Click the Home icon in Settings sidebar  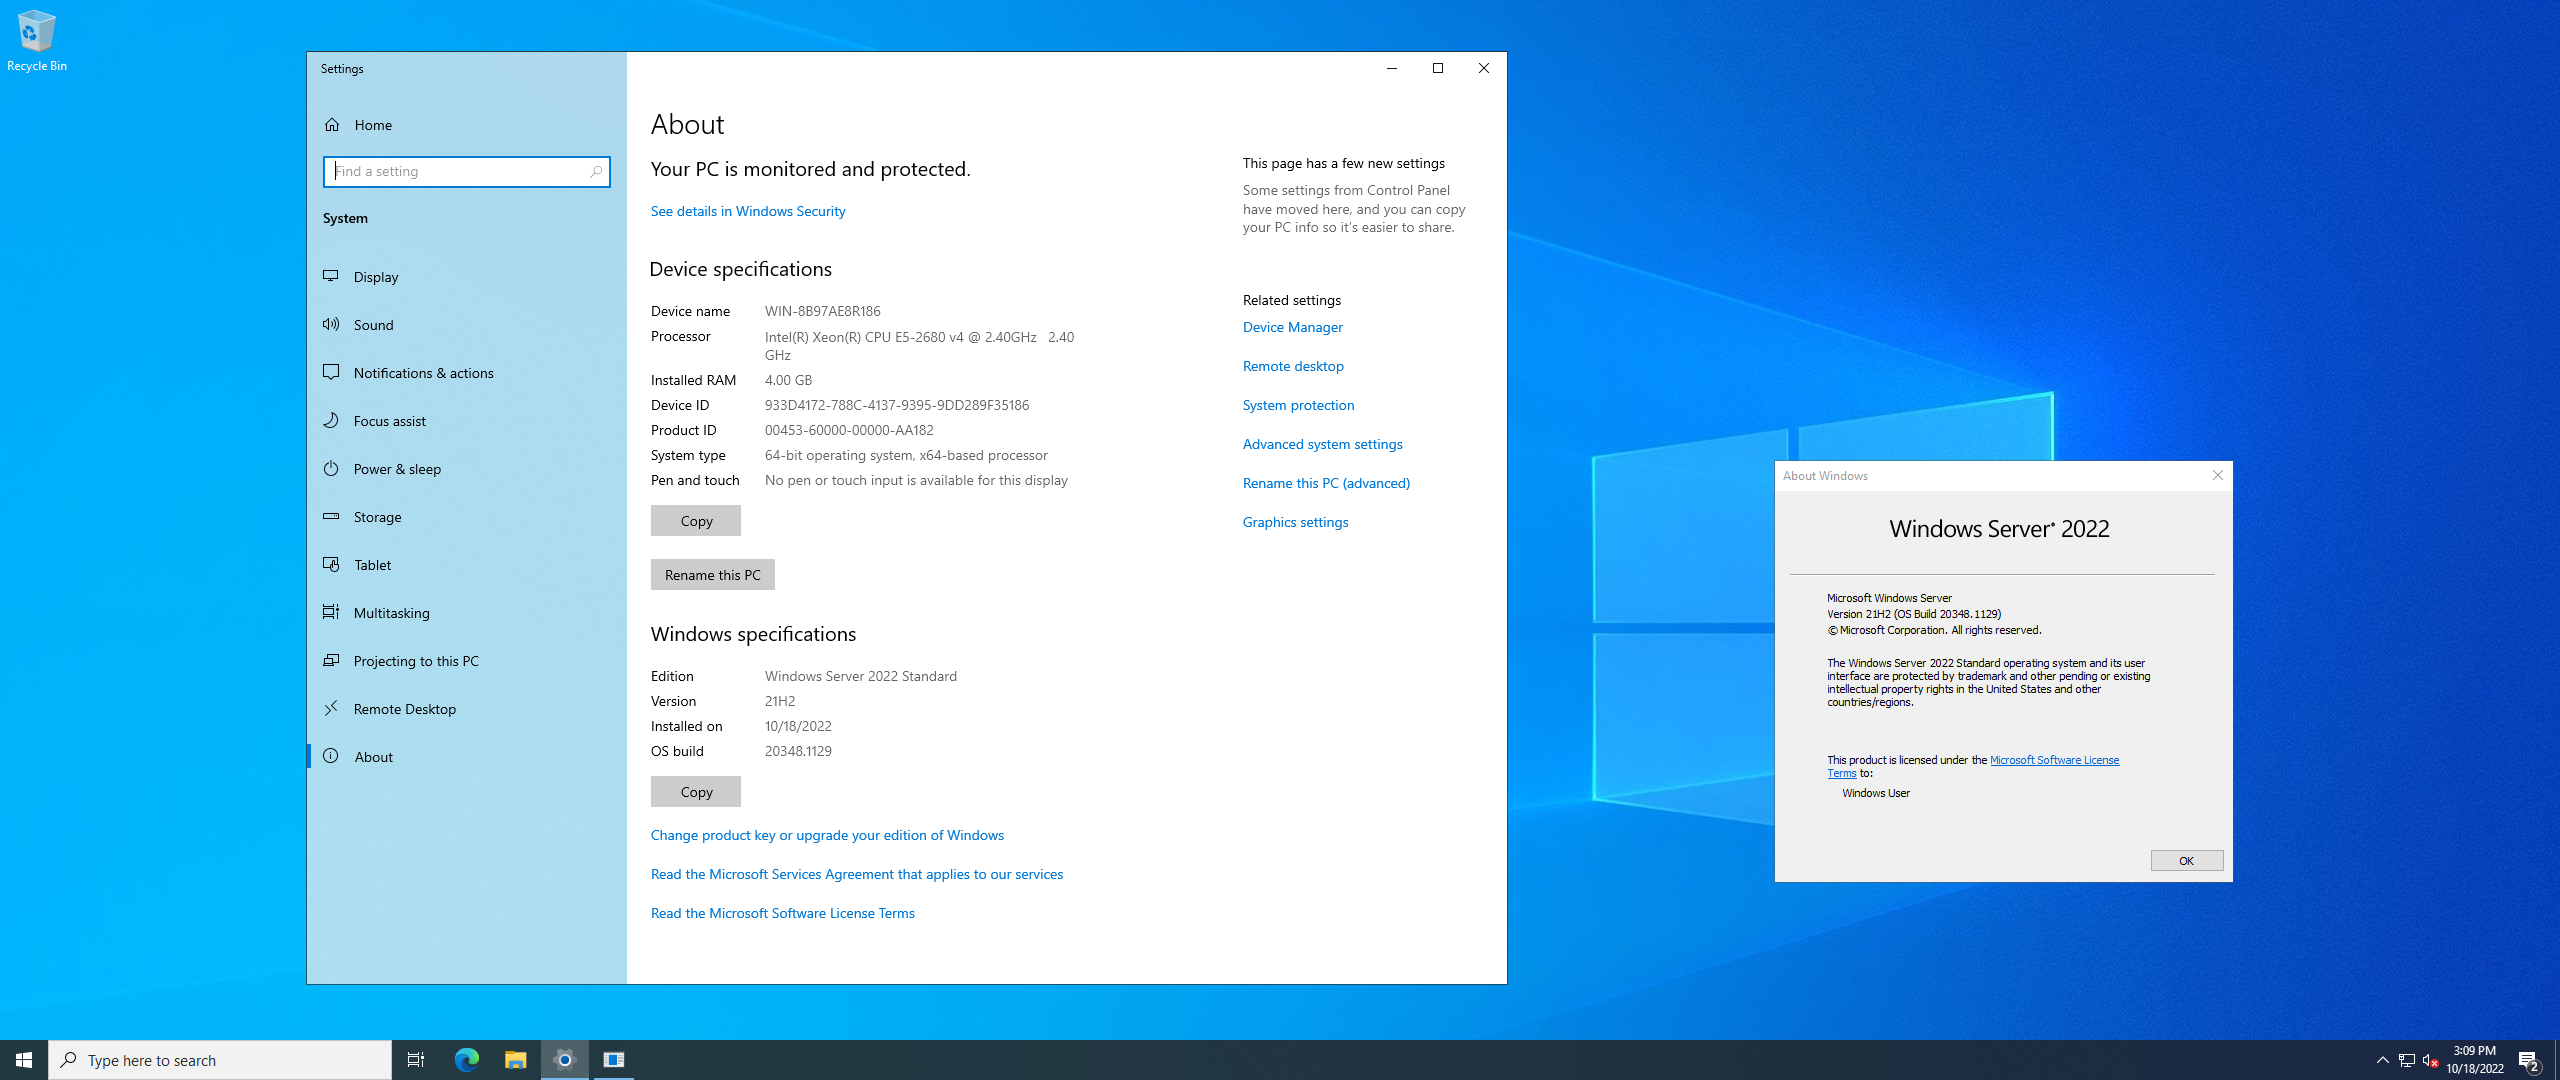pos(332,125)
